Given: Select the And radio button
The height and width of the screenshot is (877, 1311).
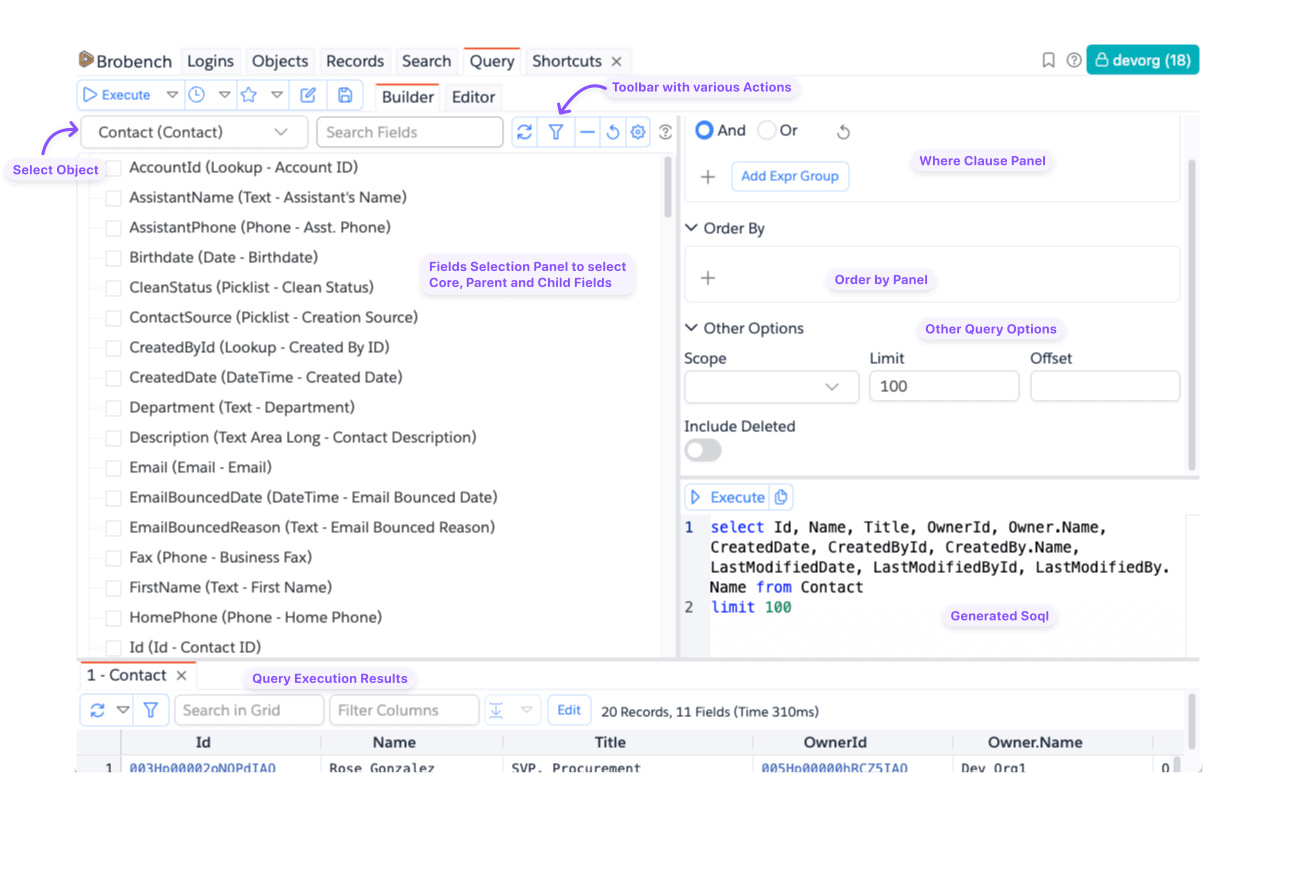Looking at the screenshot, I should (704, 130).
